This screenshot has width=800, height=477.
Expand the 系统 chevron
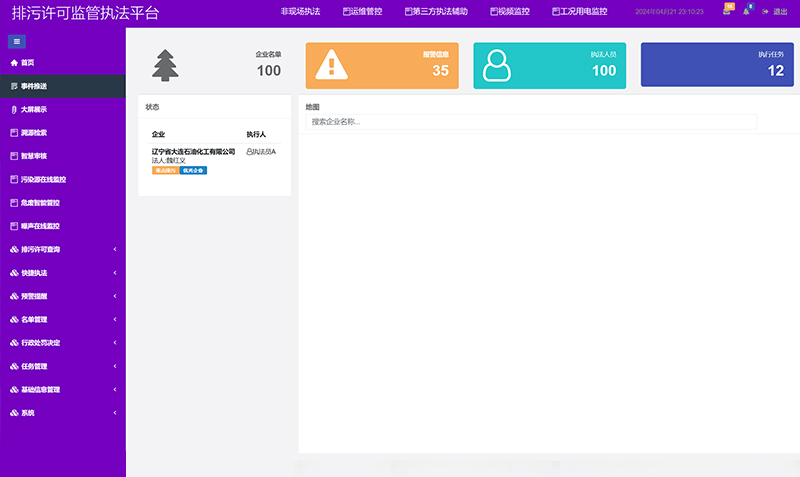point(115,413)
